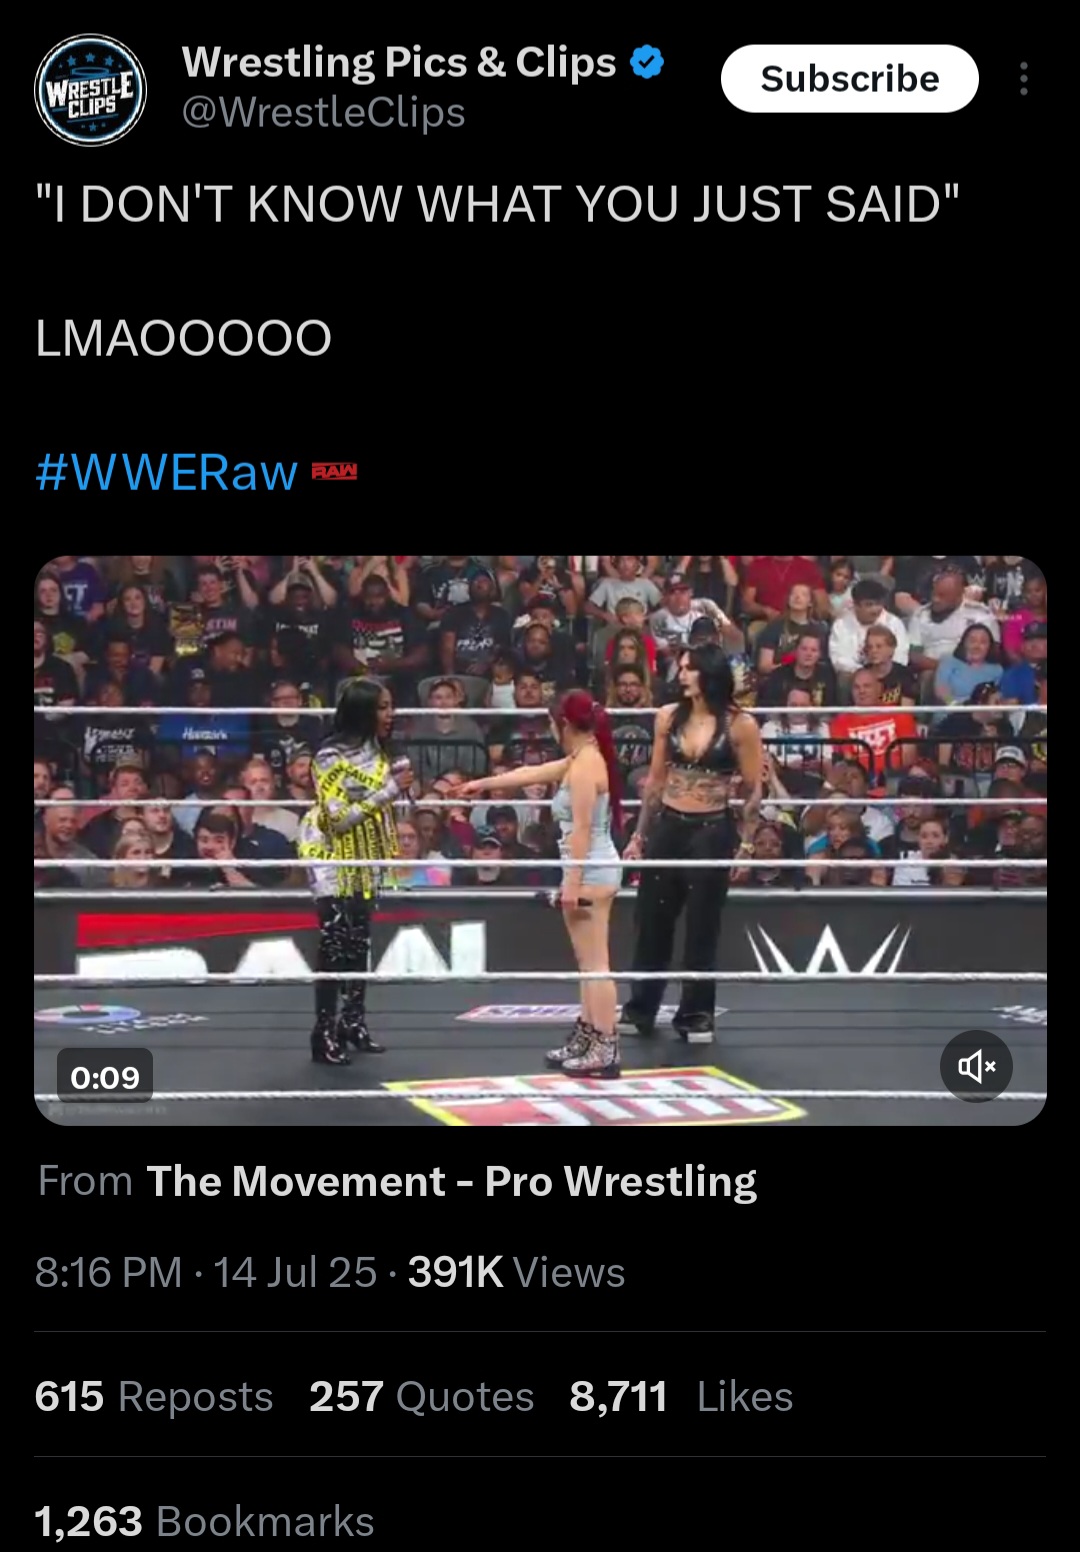Click the Wrestling Pics & Clips name
This screenshot has width=1080, height=1552.
click(399, 62)
